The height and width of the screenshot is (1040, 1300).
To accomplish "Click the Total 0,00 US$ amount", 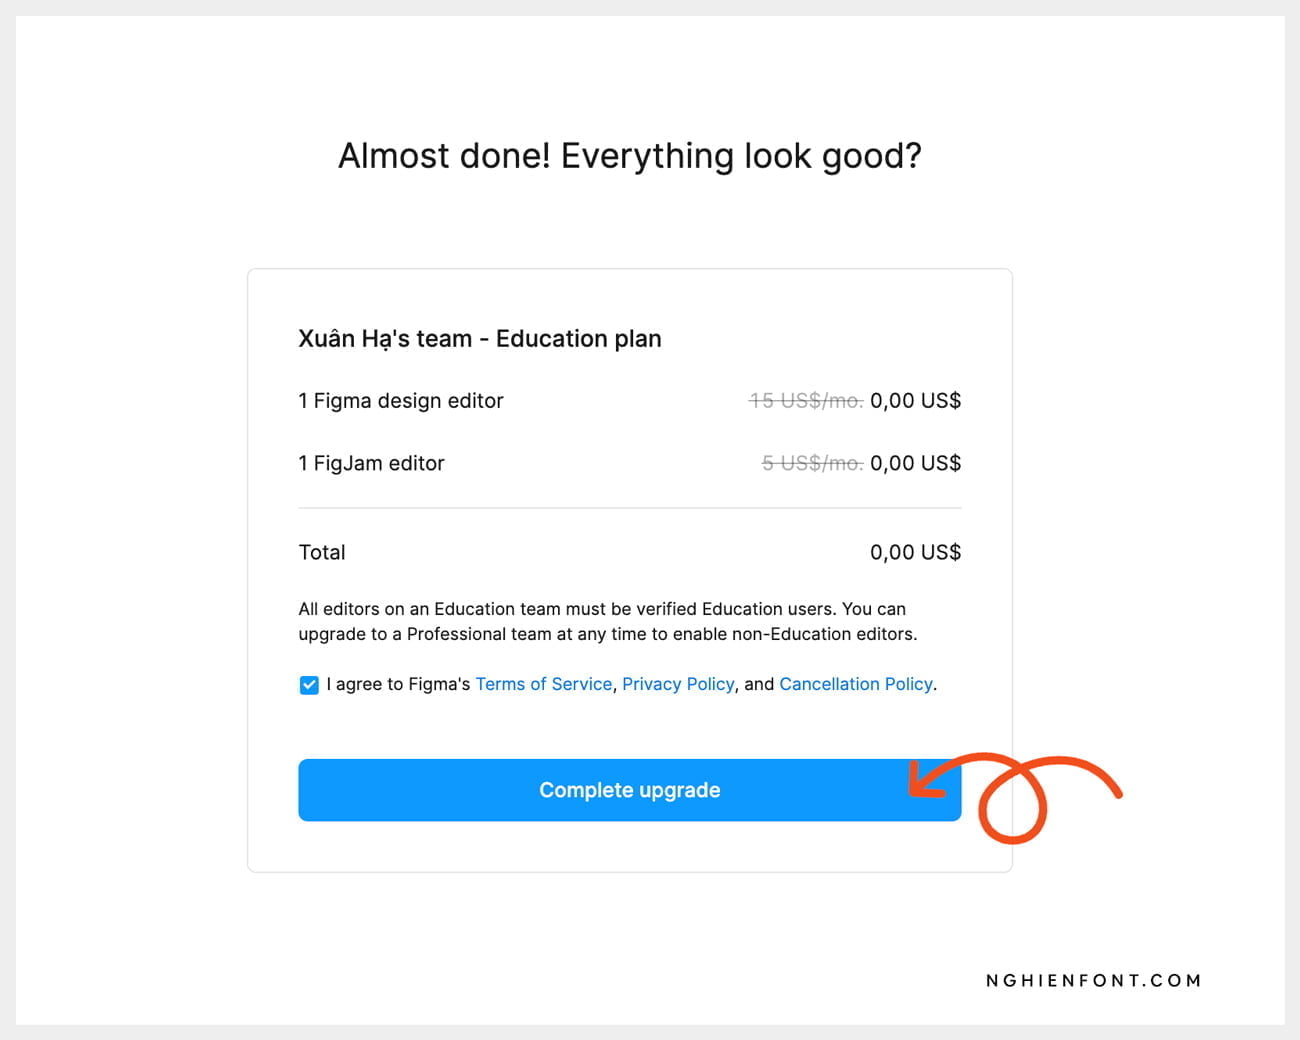I will click(915, 552).
